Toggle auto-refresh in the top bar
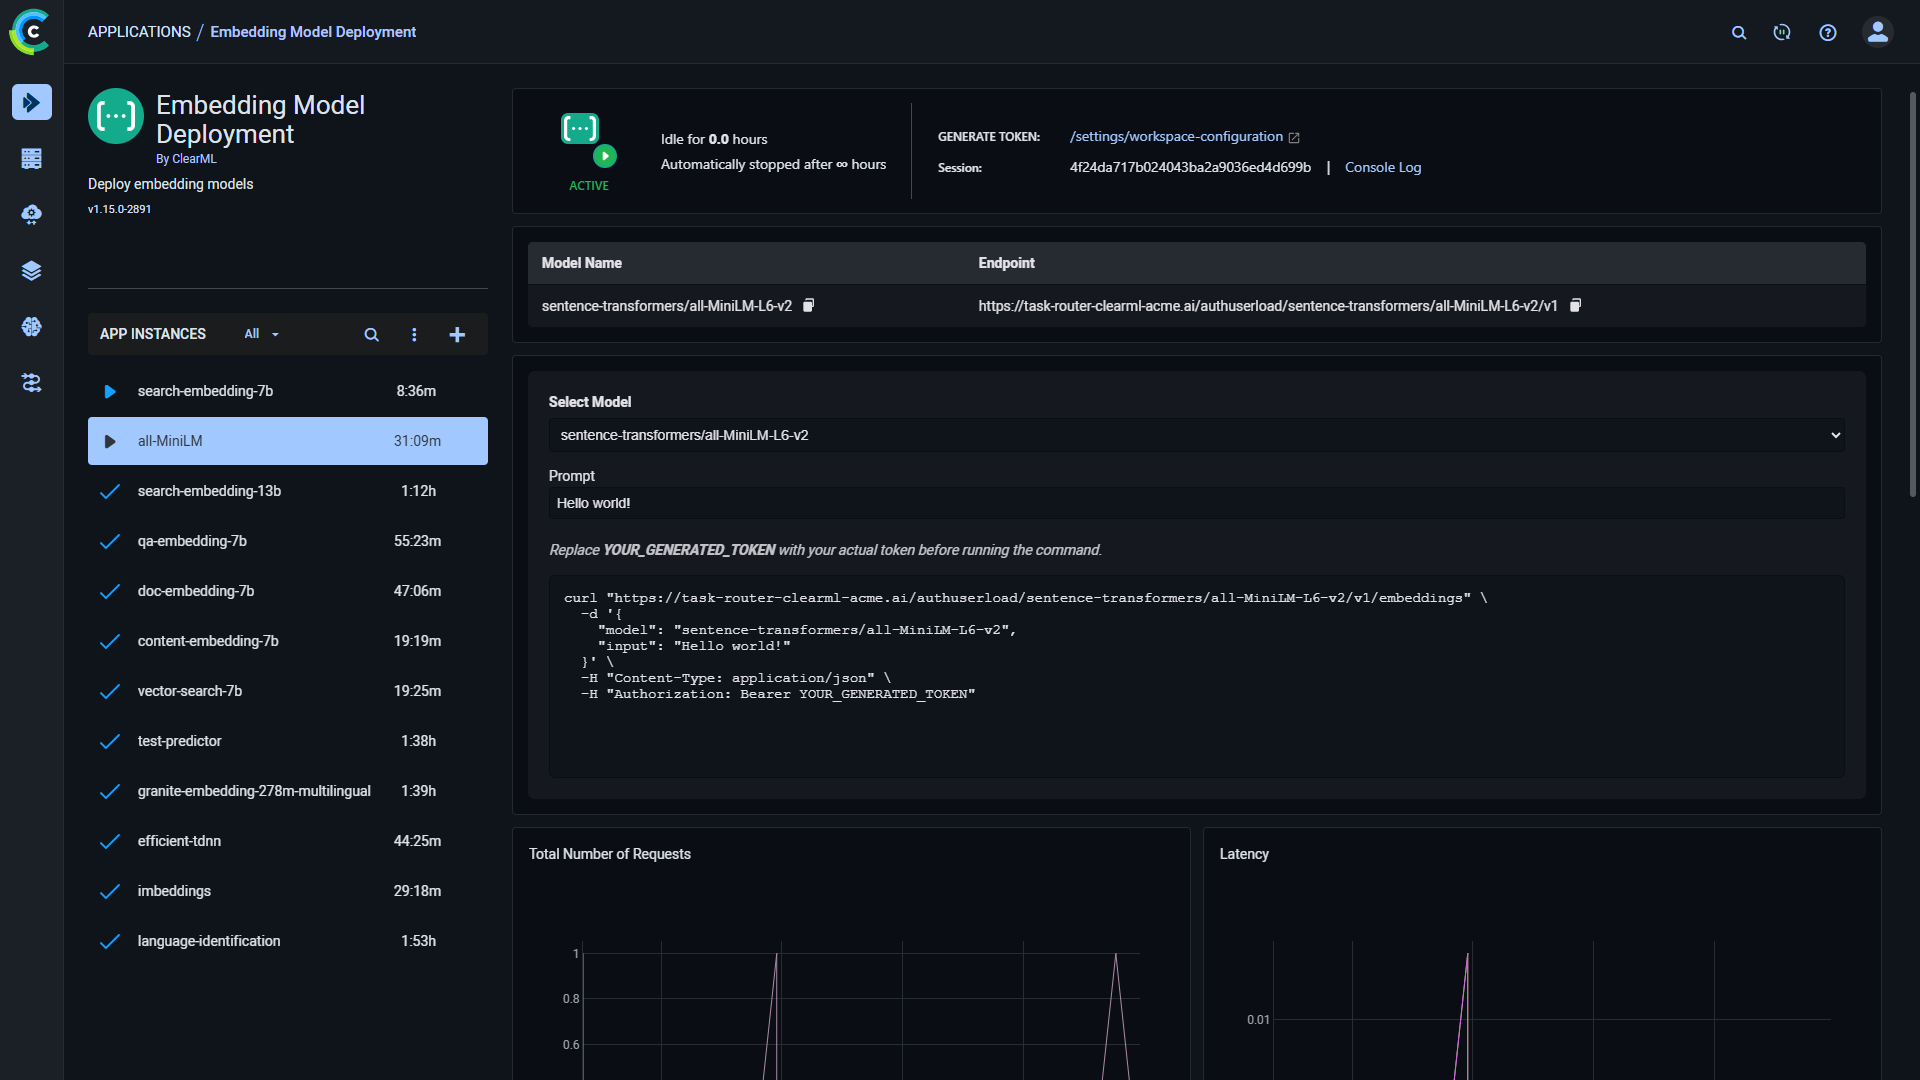This screenshot has width=1920, height=1080. tap(1781, 32)
